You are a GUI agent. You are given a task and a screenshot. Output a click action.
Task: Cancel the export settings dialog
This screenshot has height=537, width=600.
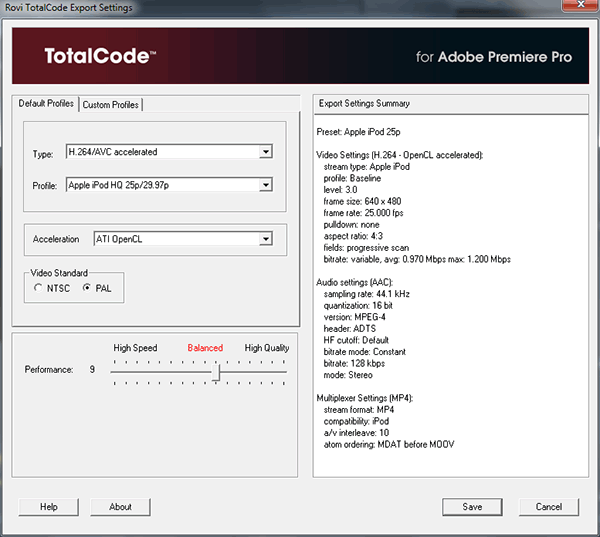pyautogui.click(x=549, y=507)
